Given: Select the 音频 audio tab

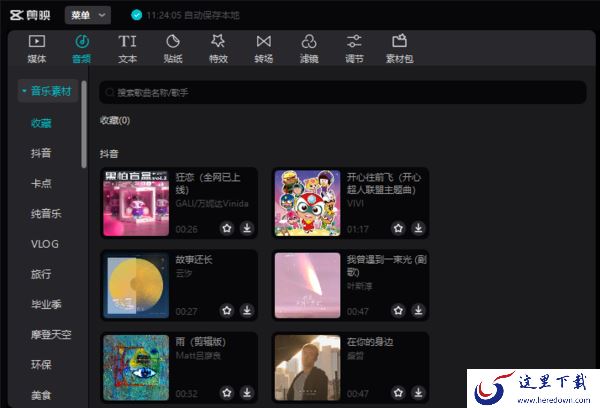Looking at the screenshot, I should (82, 49).
